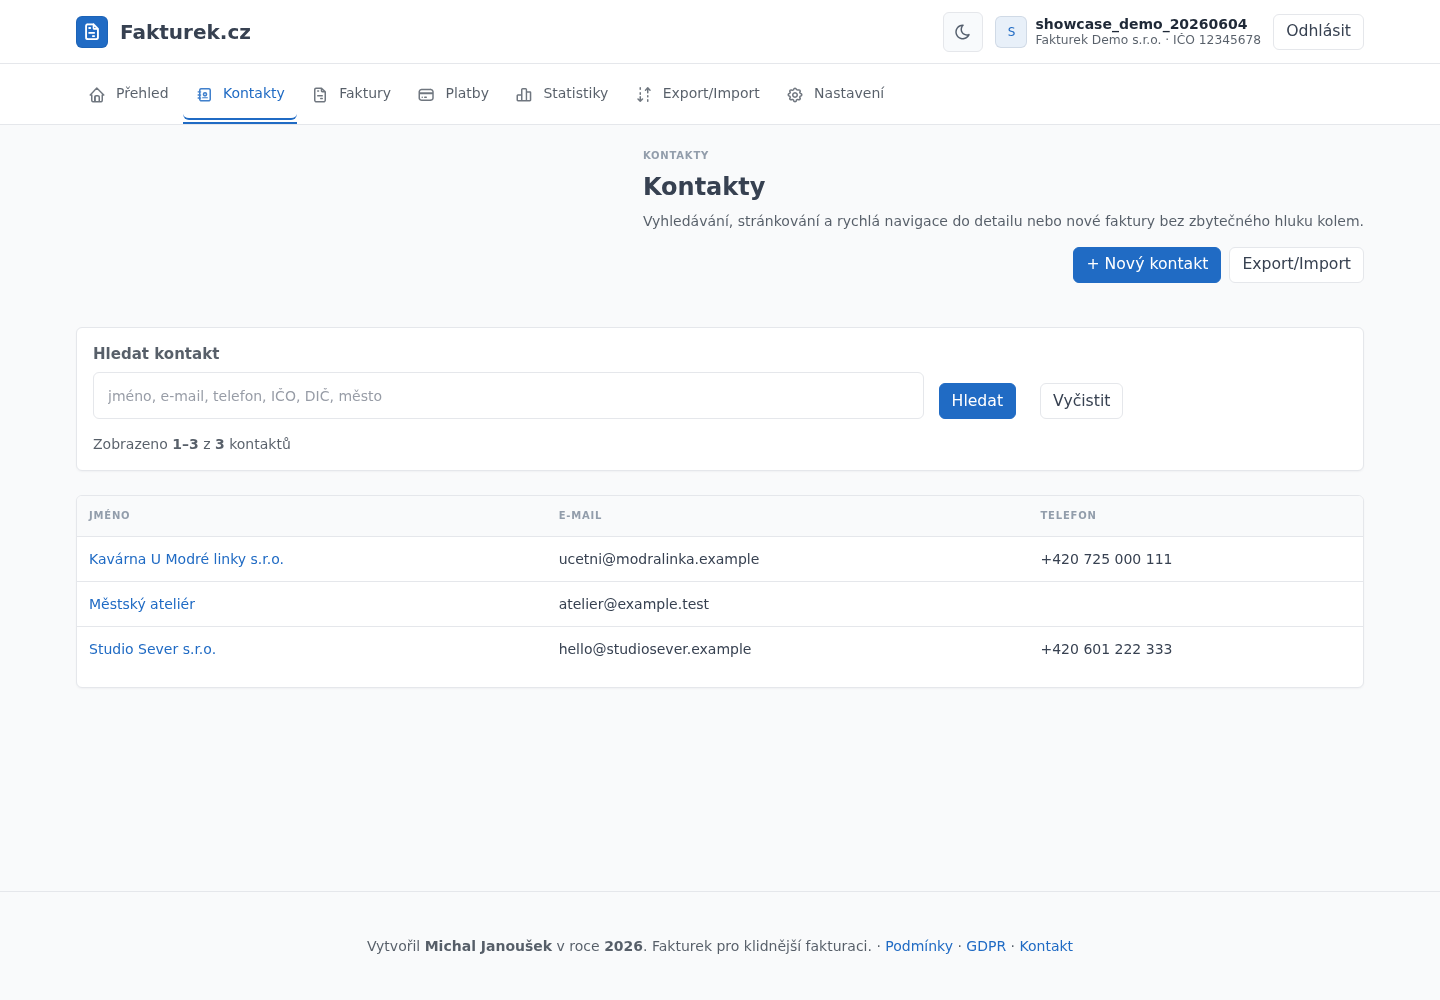Click email atelier@example.test
This screenshot has height=1000, width=1440.
click(x=634, y=604)
